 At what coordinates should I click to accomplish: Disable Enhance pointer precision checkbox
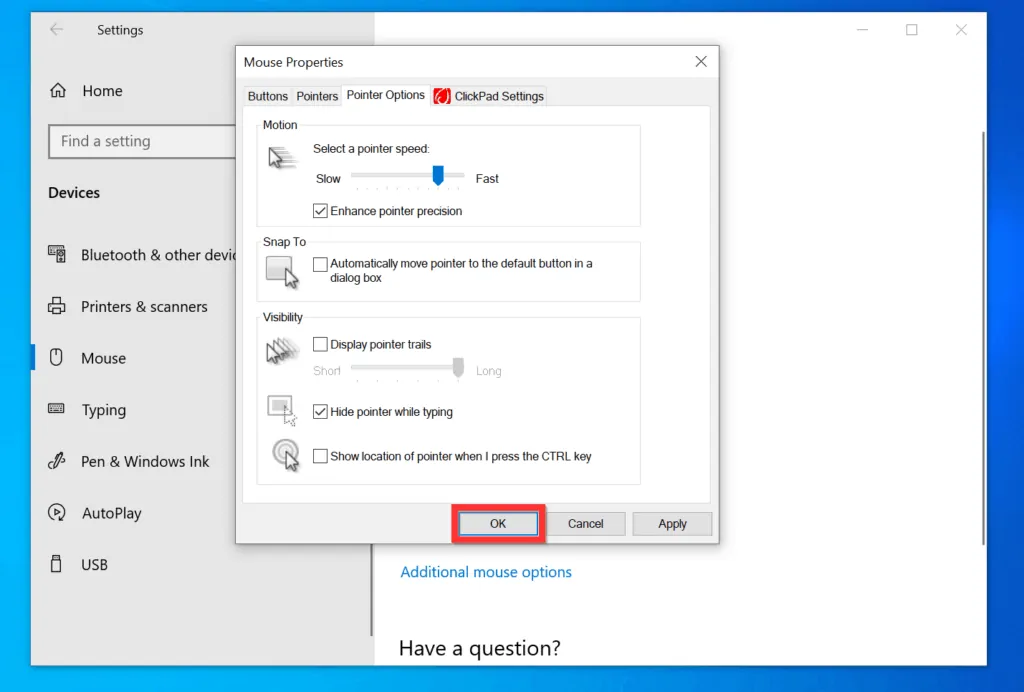(x=320, y=211)
